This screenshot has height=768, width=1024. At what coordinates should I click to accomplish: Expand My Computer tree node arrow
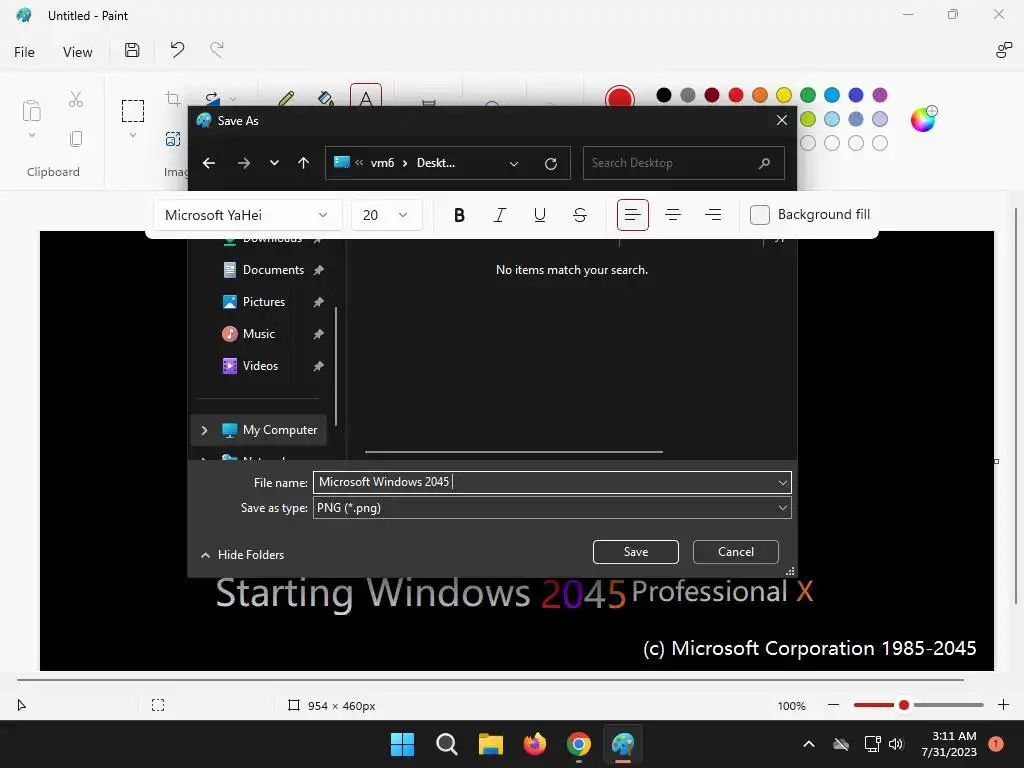pos(204,430)
